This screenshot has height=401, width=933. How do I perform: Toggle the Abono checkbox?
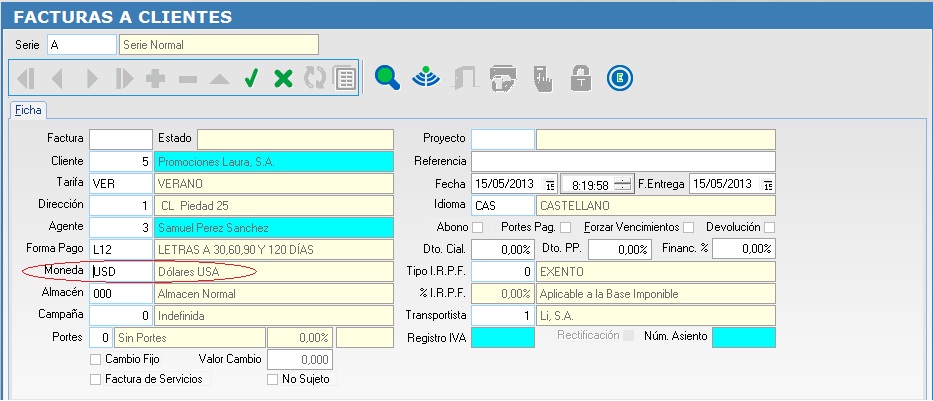[x=477, y=227]
